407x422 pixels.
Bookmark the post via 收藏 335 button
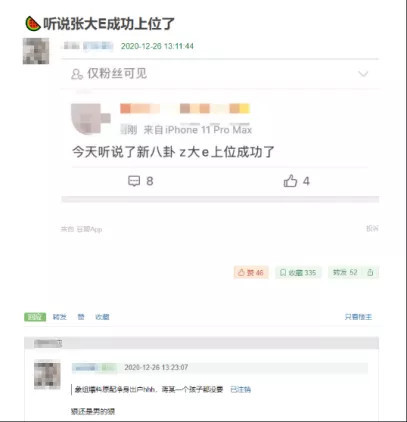tap(298, 272)
